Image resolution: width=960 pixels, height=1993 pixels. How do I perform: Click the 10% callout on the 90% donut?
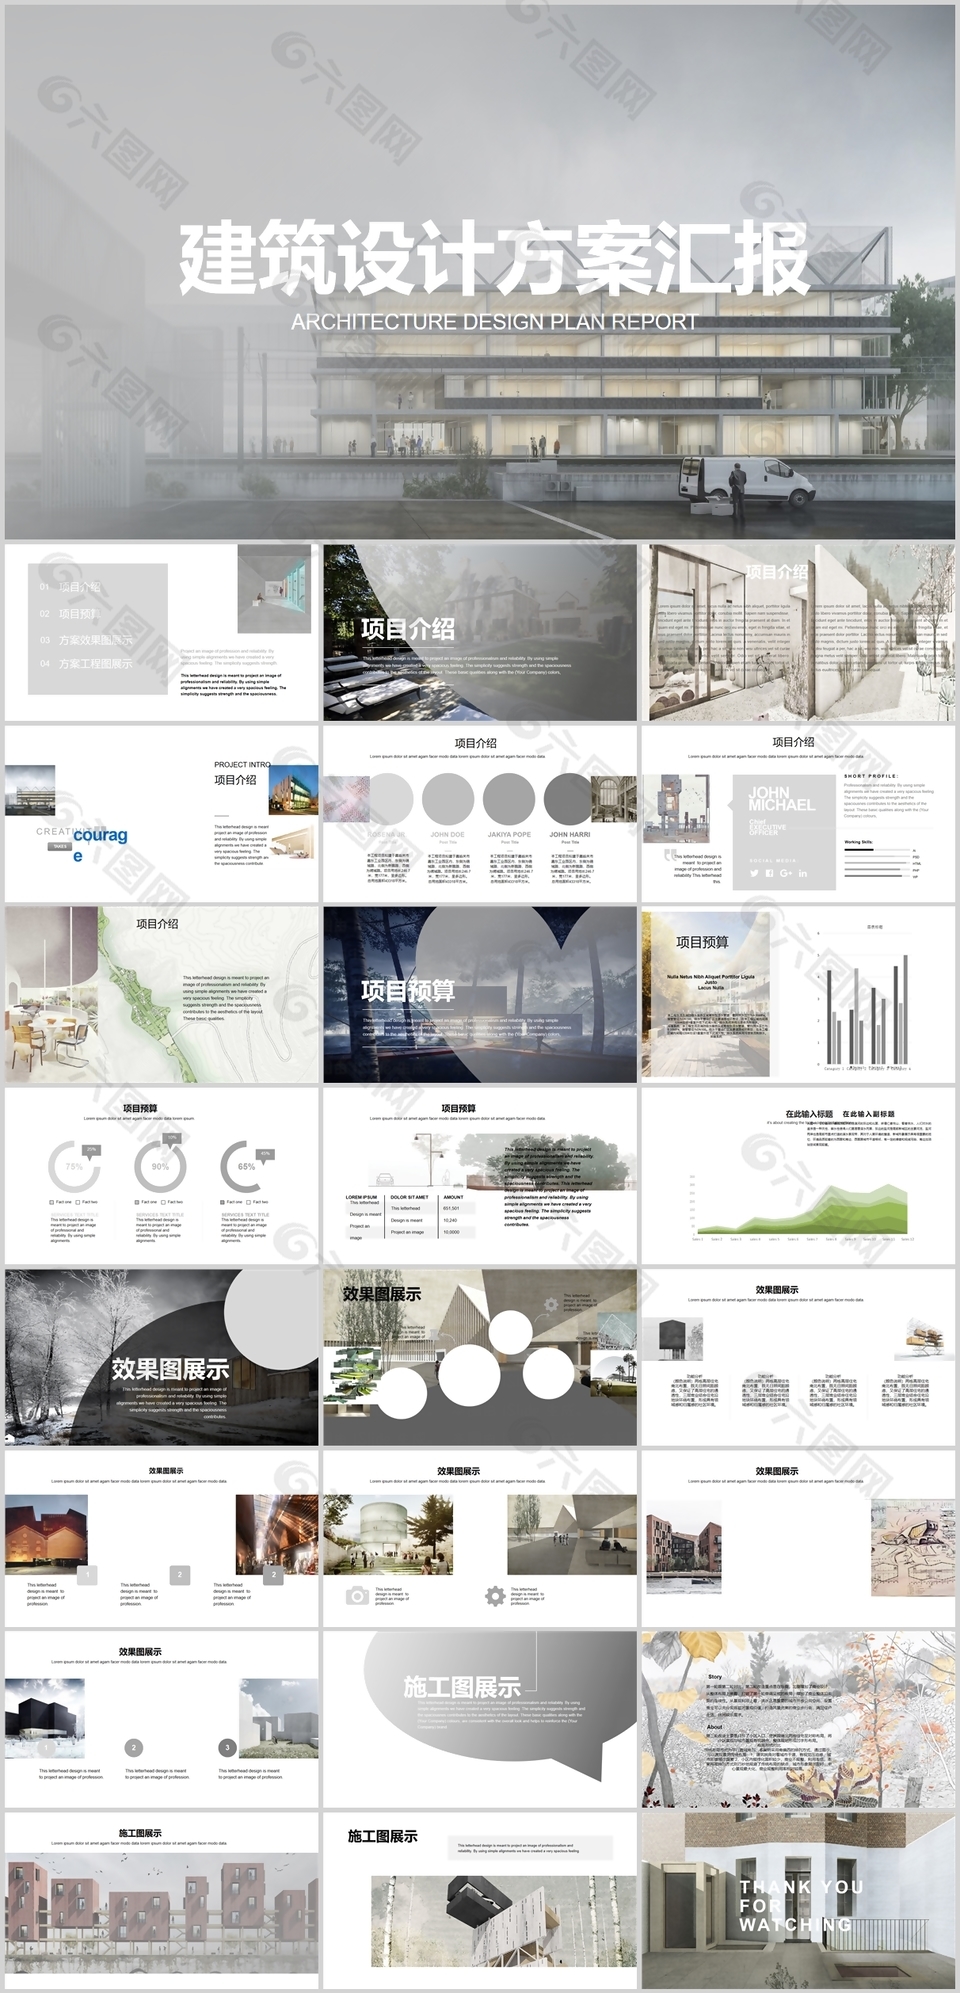pyautogui.click(x=172, y=1138)
